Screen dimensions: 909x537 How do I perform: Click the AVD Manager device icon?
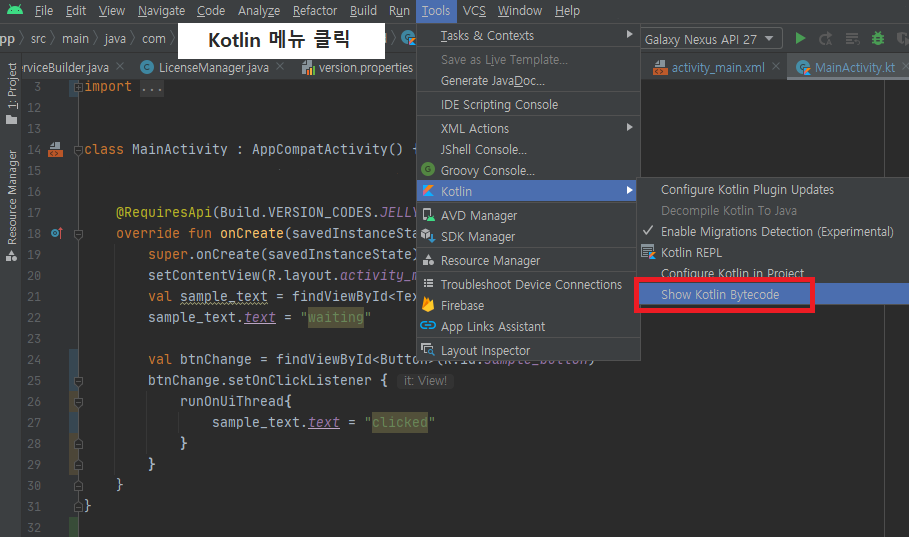point(428,215)
